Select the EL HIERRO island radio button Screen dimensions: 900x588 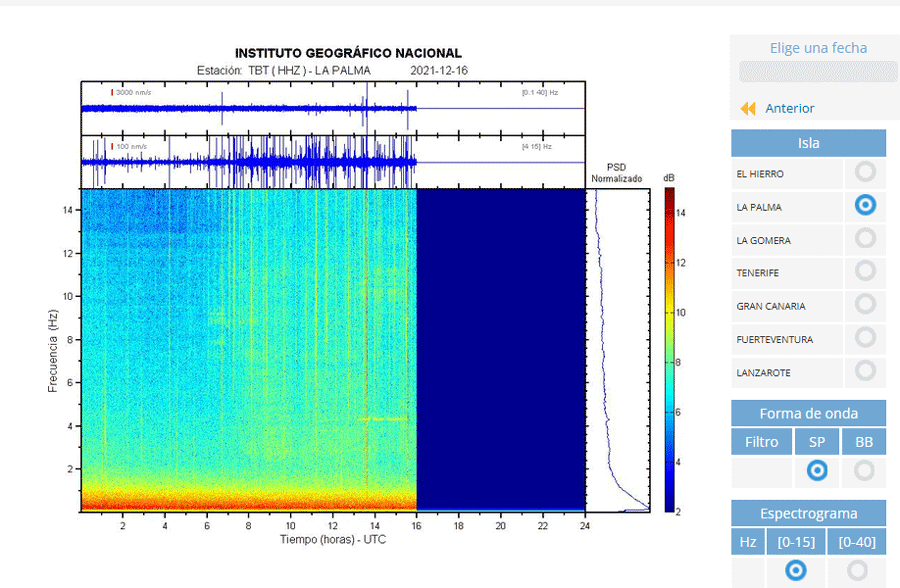[865, 172]
